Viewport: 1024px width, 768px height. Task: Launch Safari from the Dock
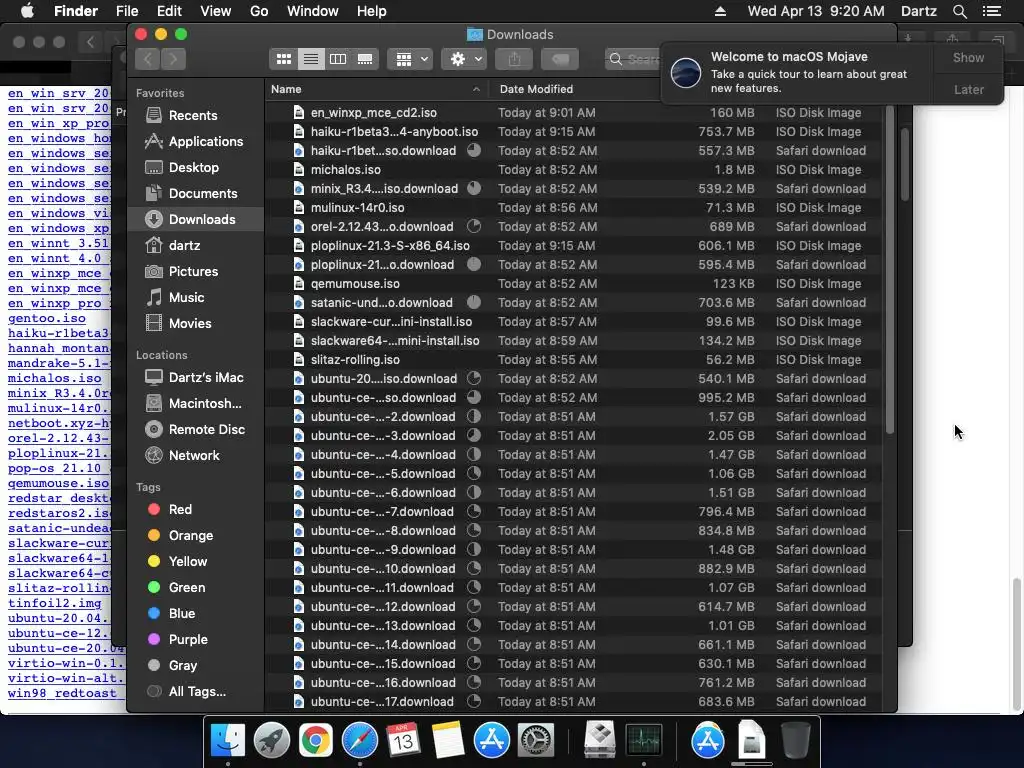pyautogui.click(x=360, y=740)
